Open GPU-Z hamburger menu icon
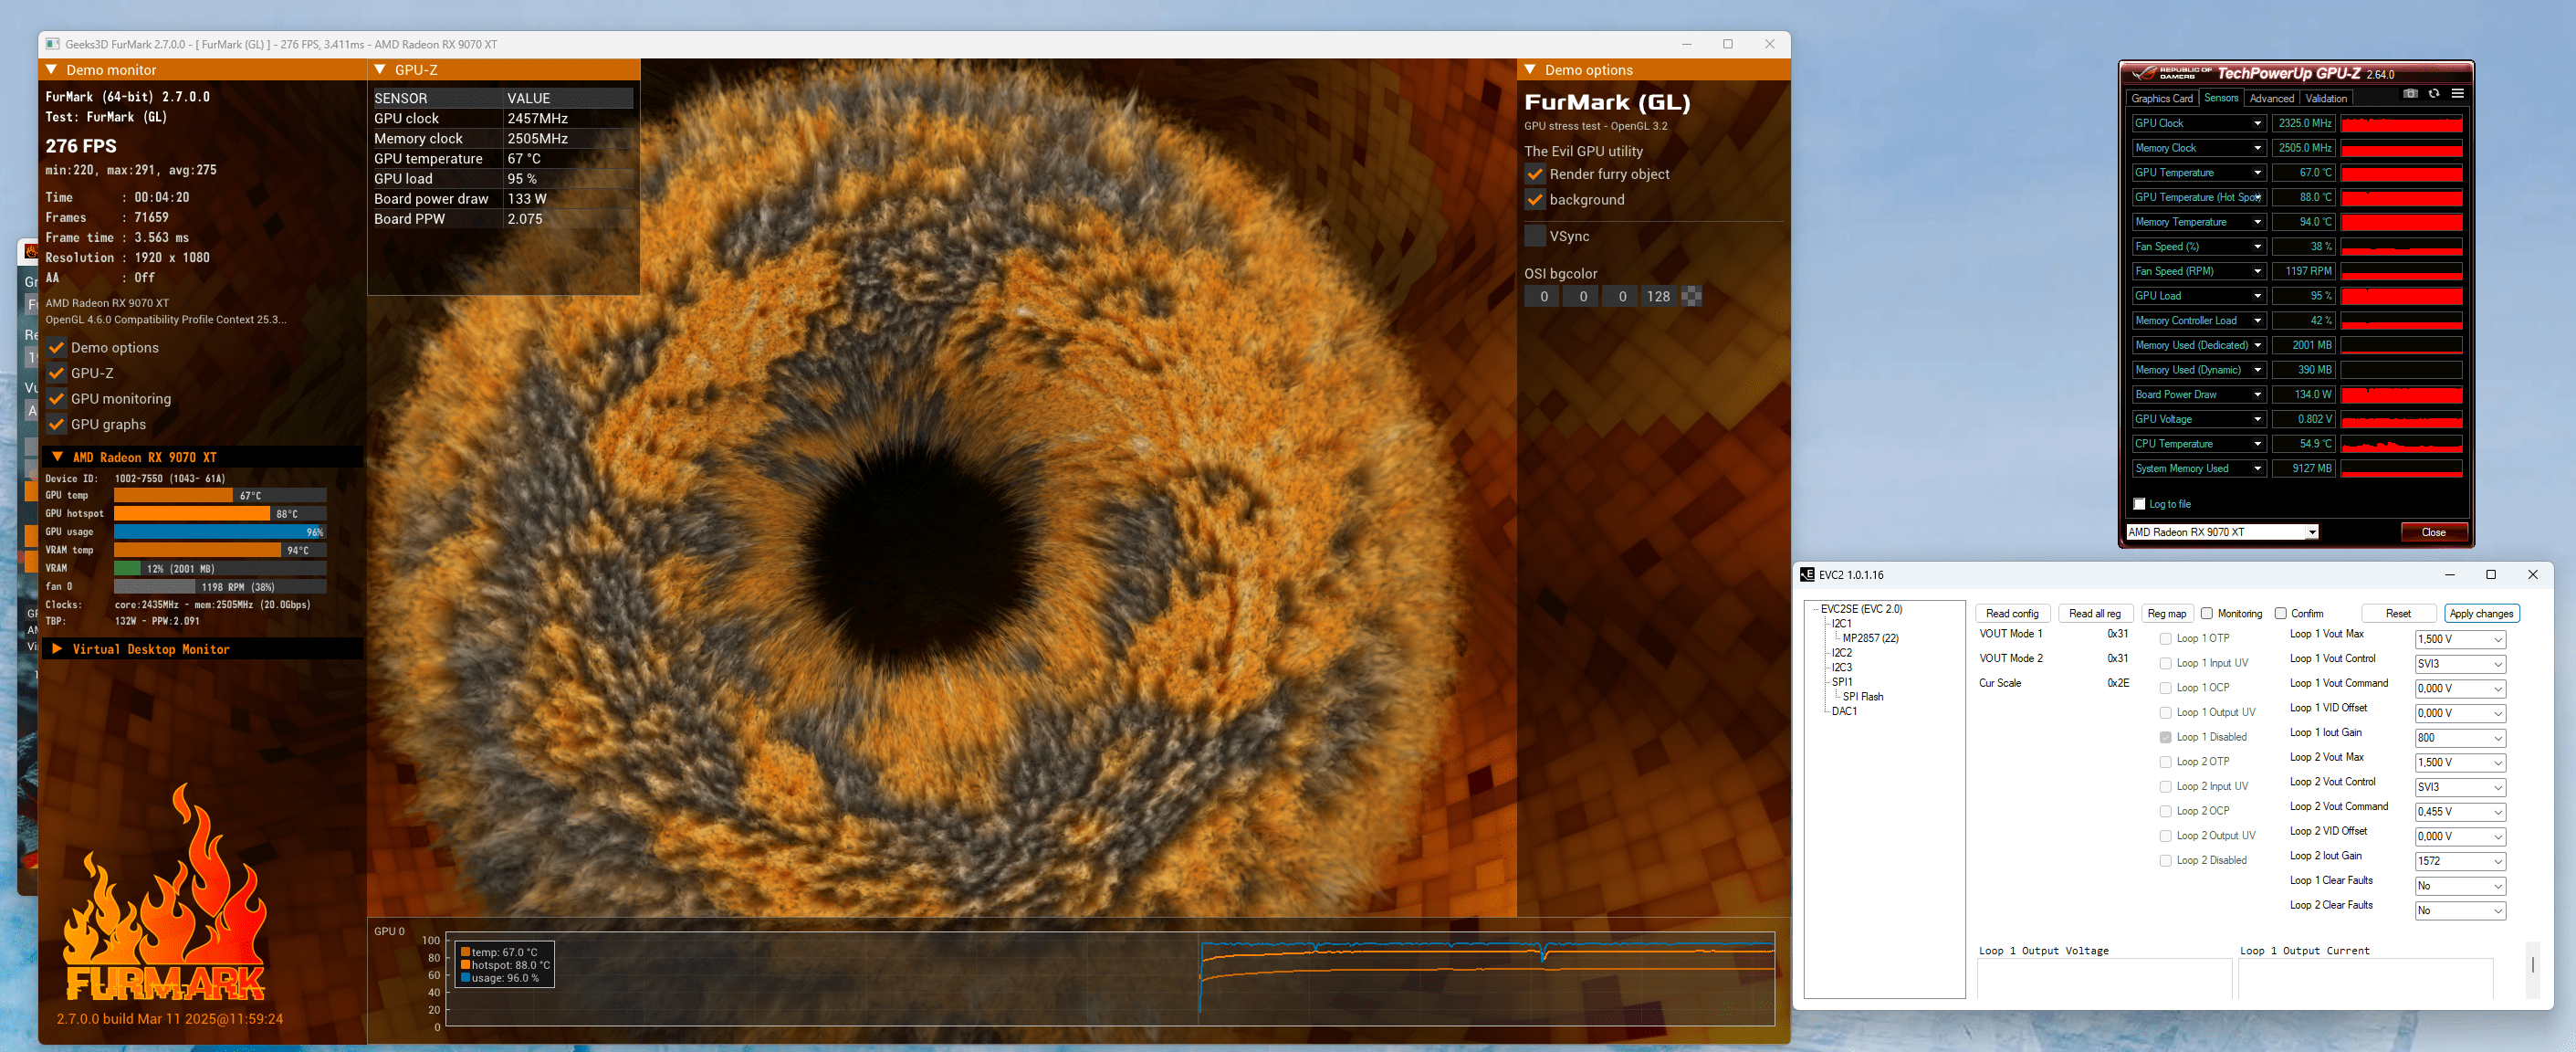Screen dimensions: 2576x1052 [2457, 94]
